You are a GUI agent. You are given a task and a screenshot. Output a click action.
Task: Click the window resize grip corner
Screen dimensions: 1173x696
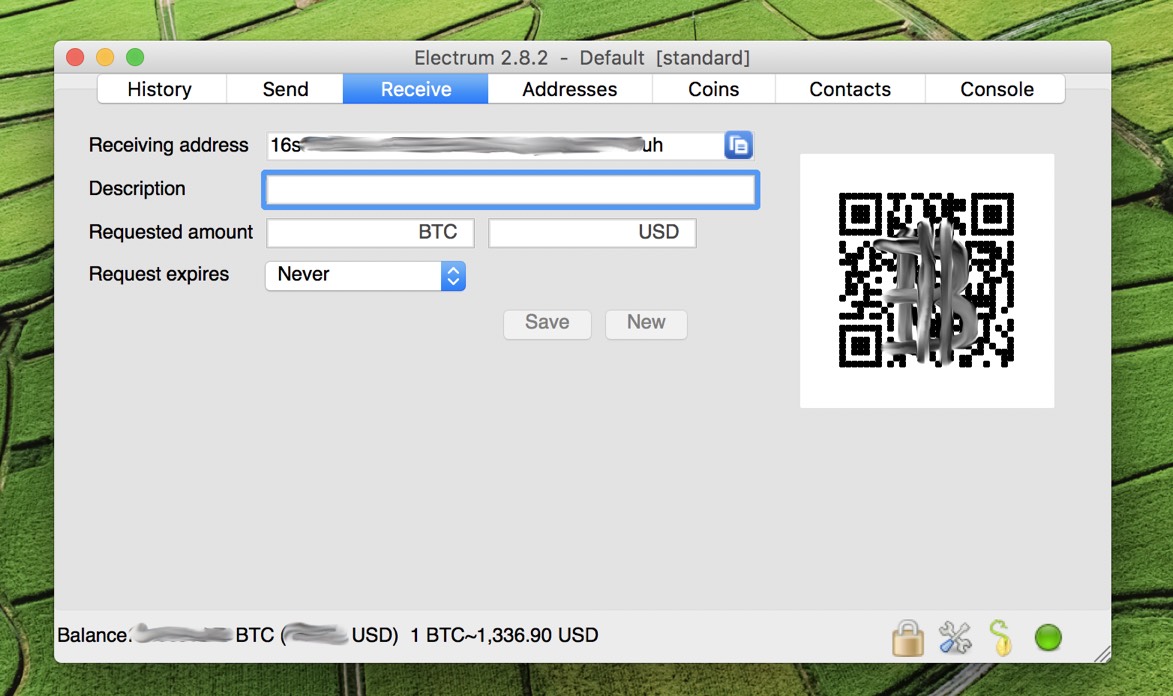tap(1102, 654)
